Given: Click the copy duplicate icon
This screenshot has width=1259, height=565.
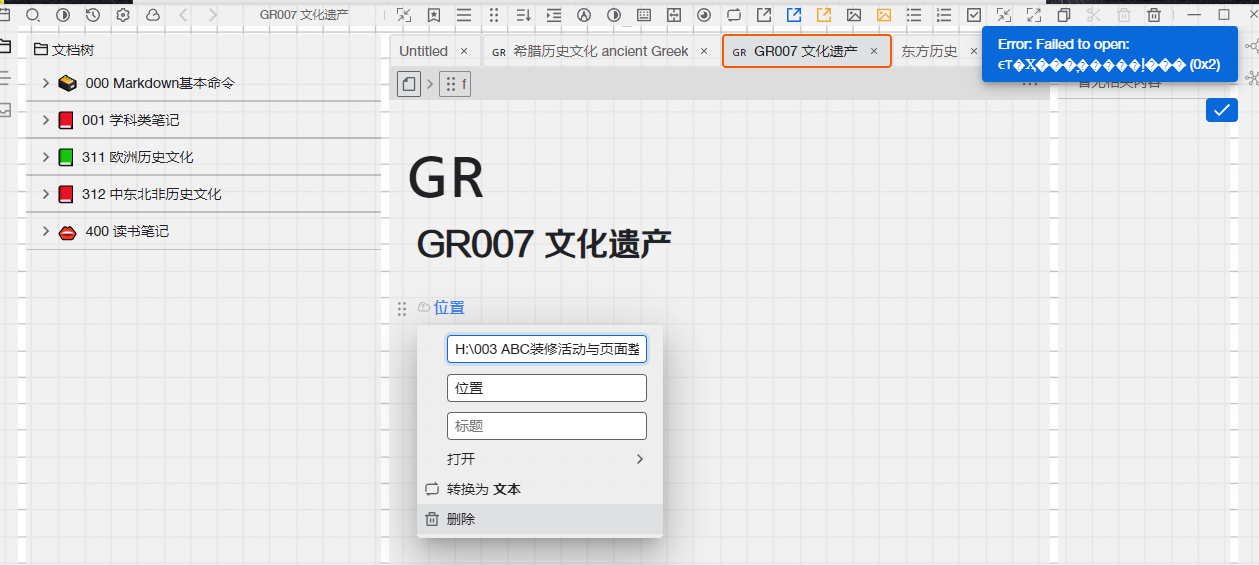Looking at the screenshot, I should (1064, 15).
